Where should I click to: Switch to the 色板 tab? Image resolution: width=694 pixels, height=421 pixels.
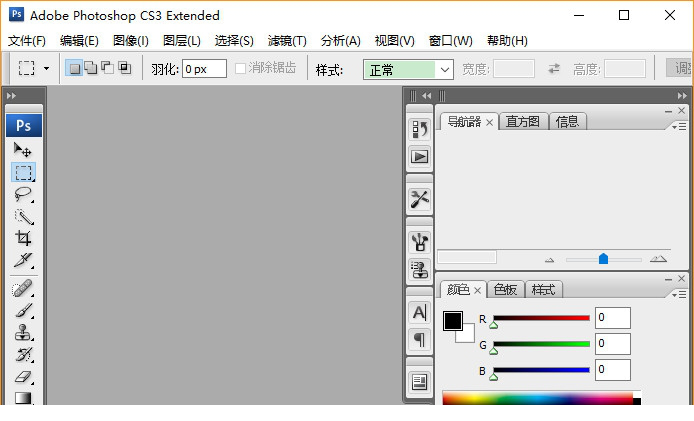[x=505, y=290]
